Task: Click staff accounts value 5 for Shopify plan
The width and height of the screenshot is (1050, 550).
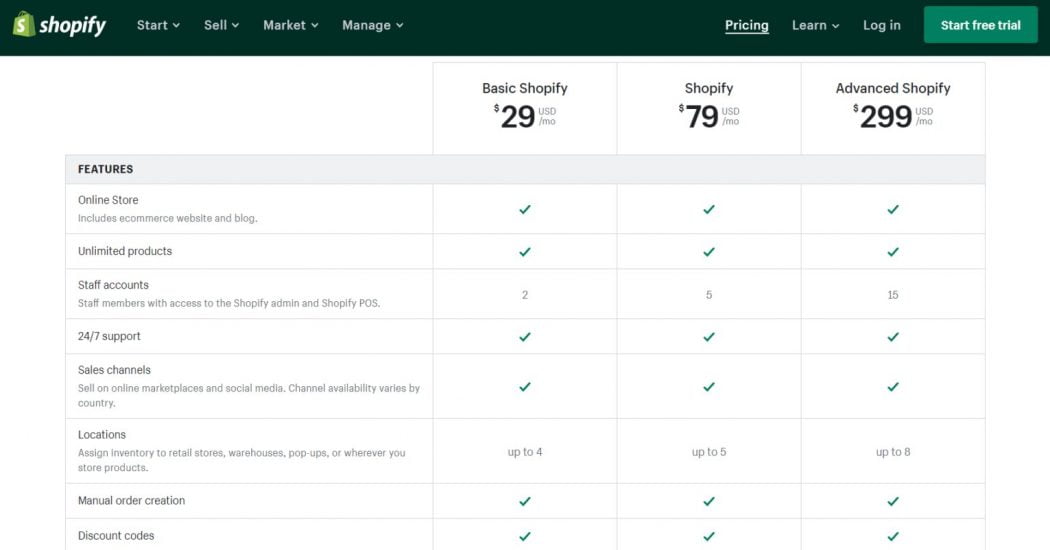Action: pyautogui.click(x=708, y=295)
